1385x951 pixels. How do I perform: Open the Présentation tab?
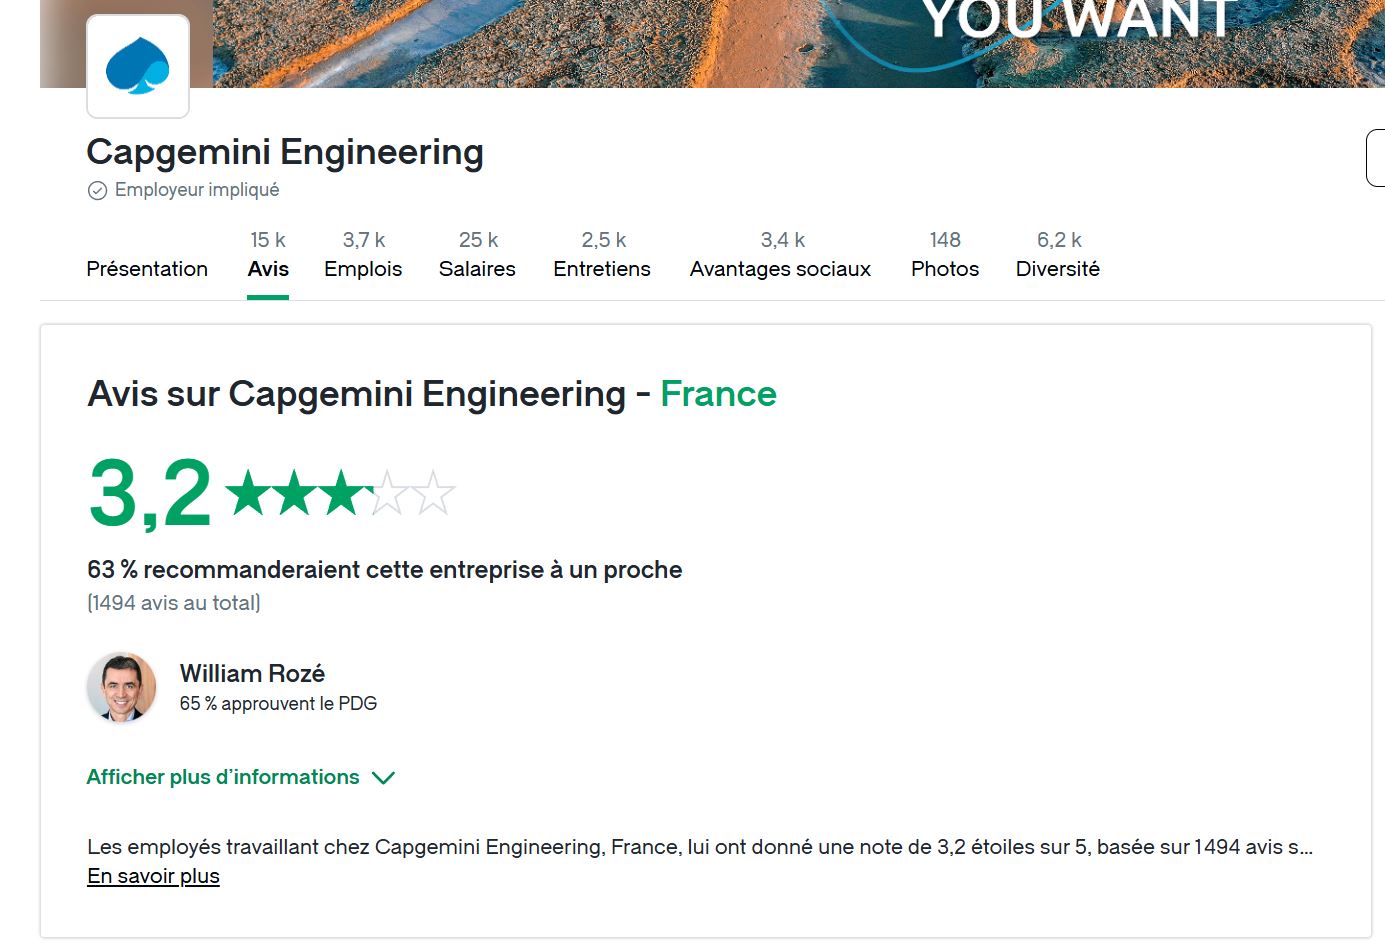coord(147,268)
